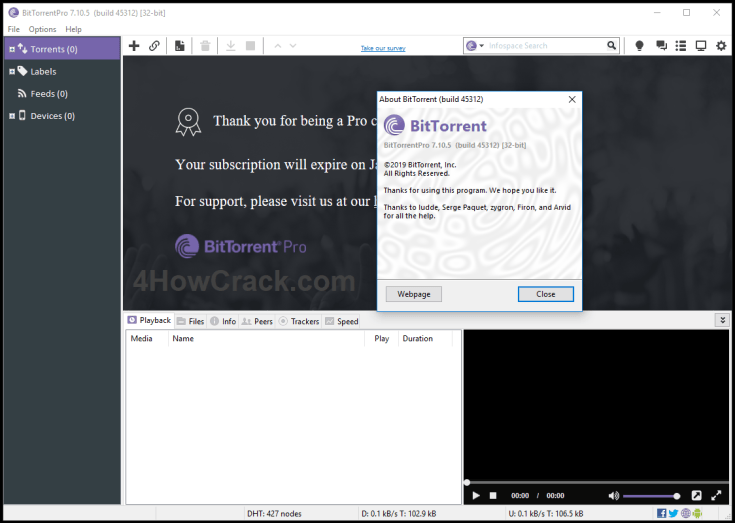
Task: Toggle the list view icon
Action: click(681, 45)
